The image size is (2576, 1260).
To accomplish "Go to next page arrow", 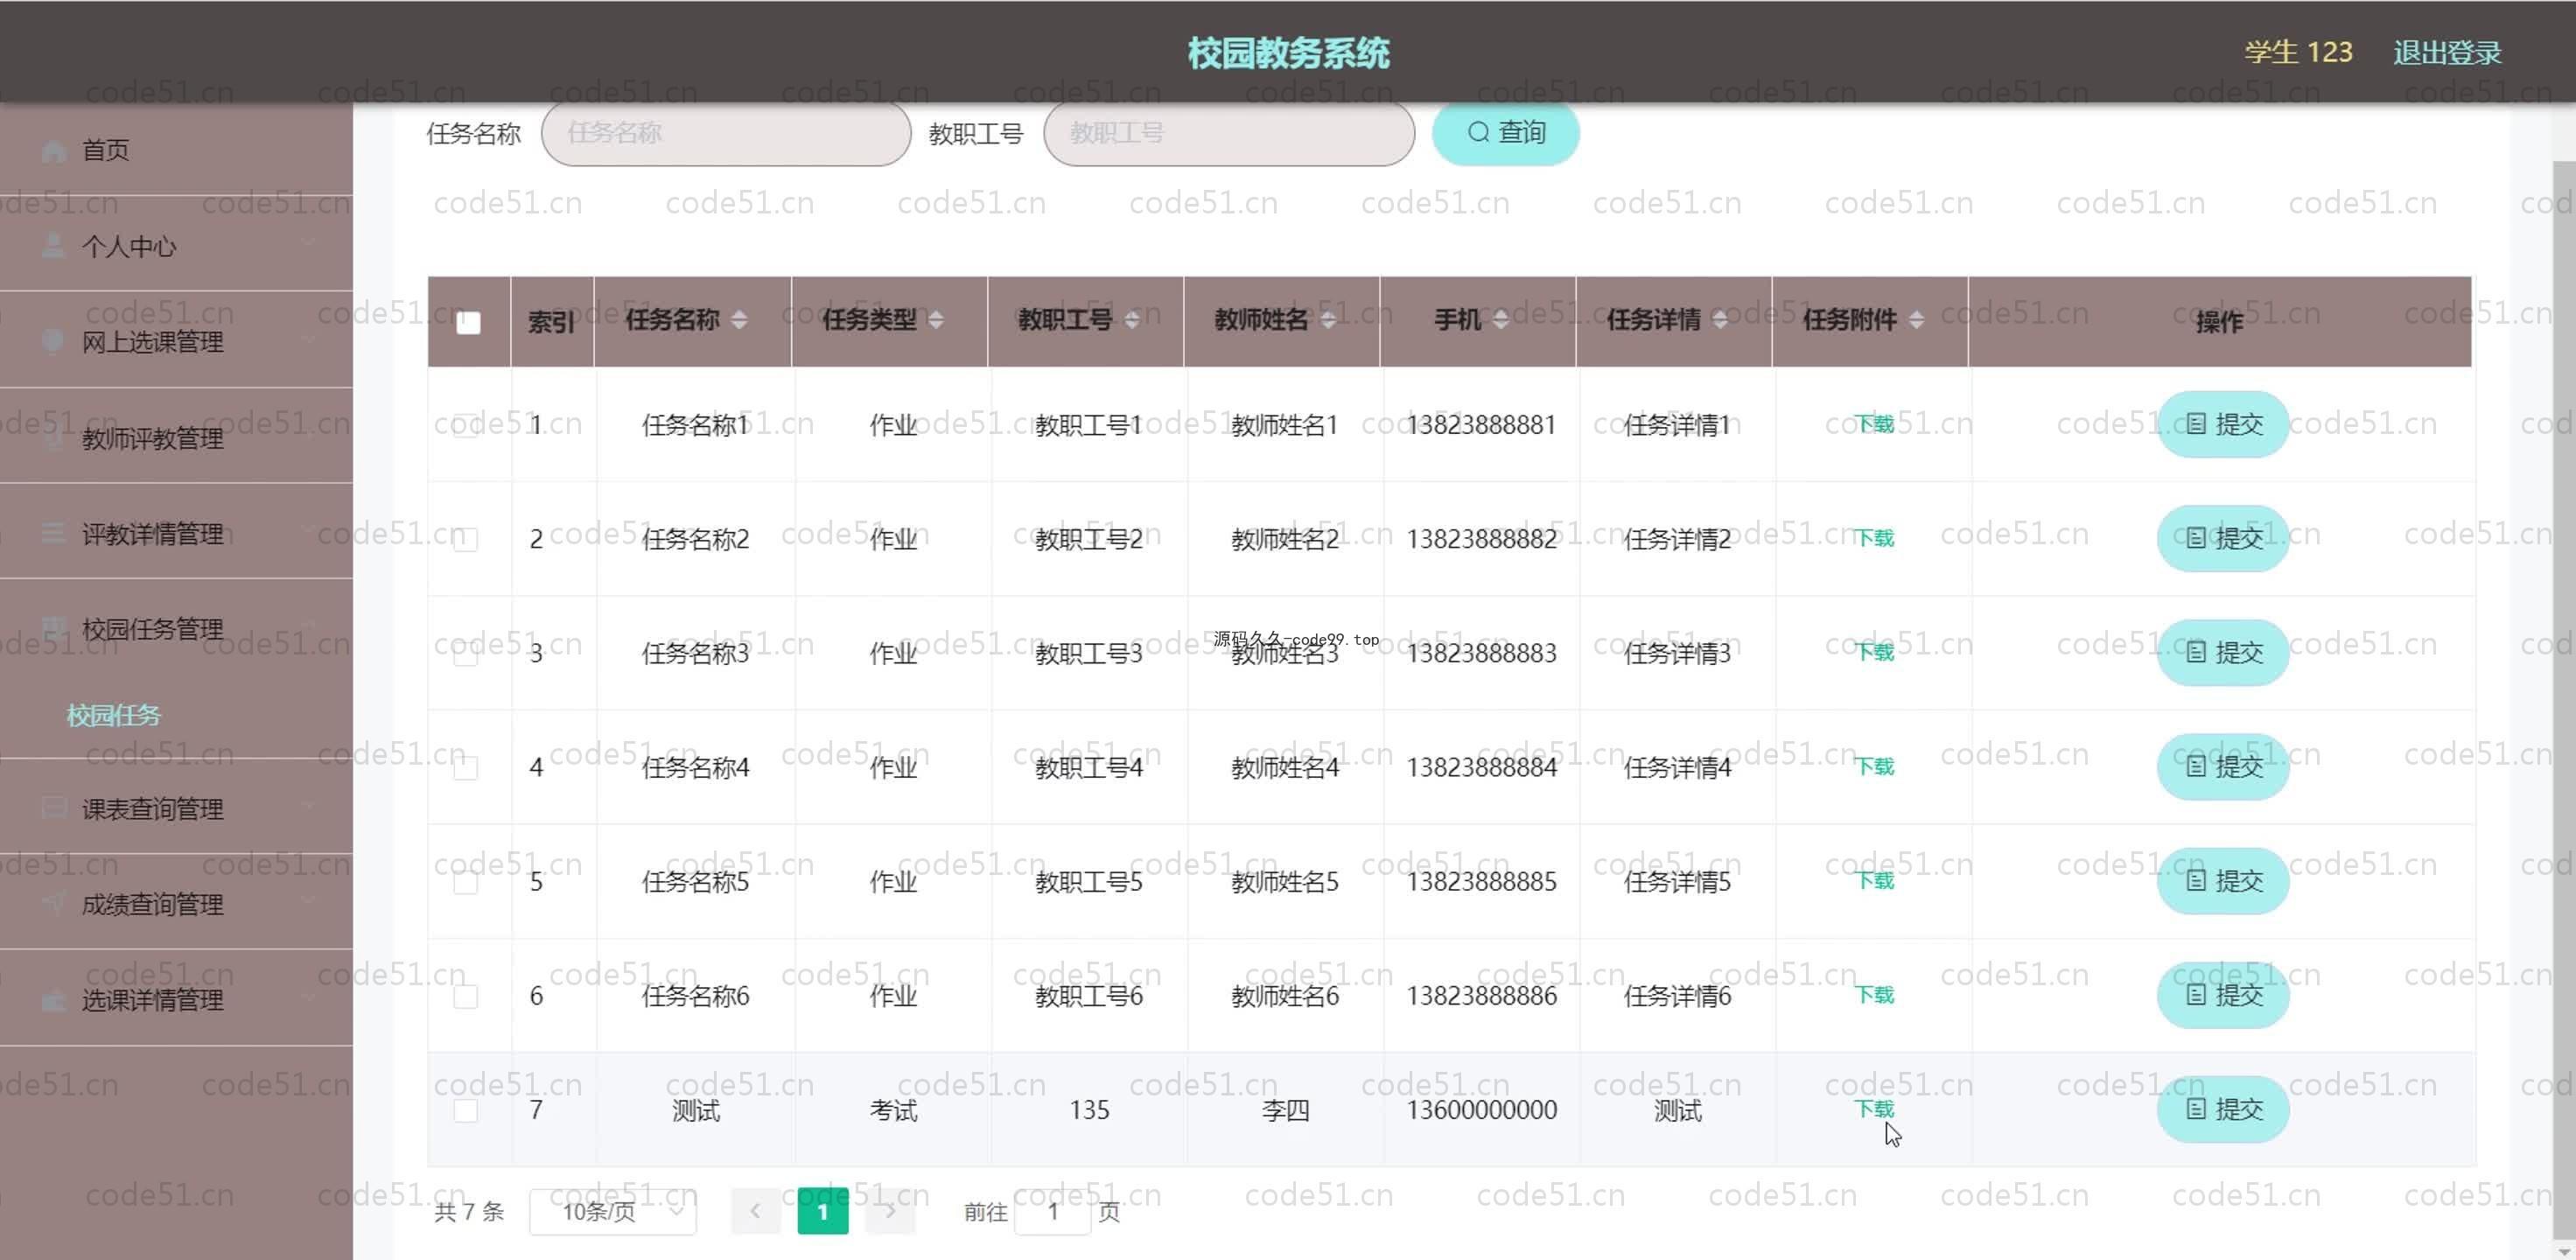I will 890,1211.
